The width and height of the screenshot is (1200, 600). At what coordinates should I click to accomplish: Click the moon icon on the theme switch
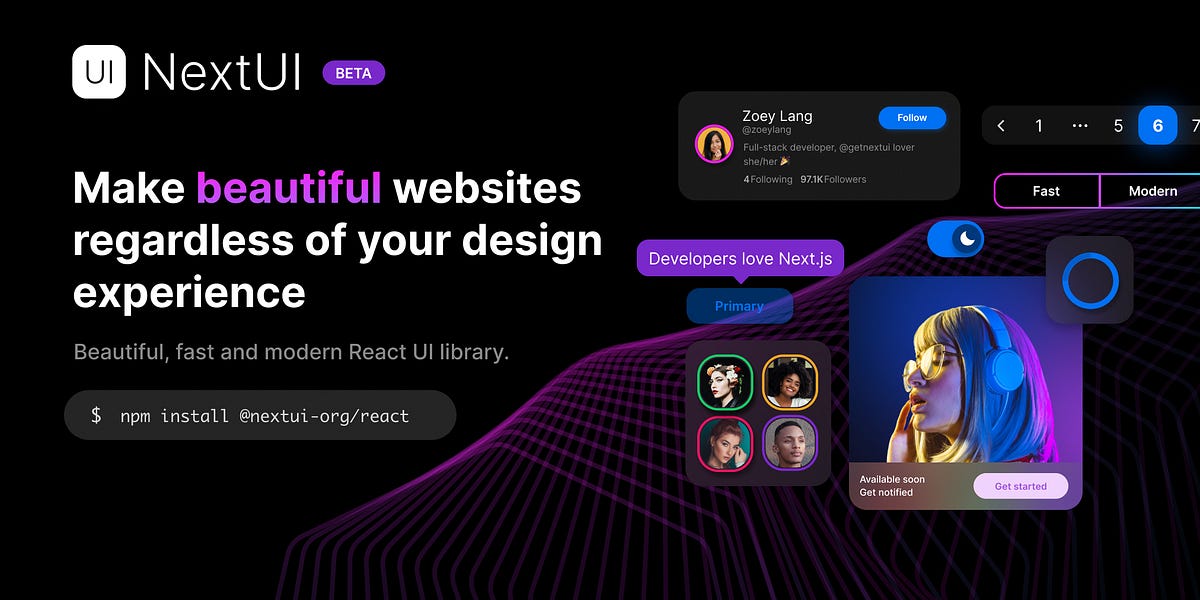[x=966, y=239]
